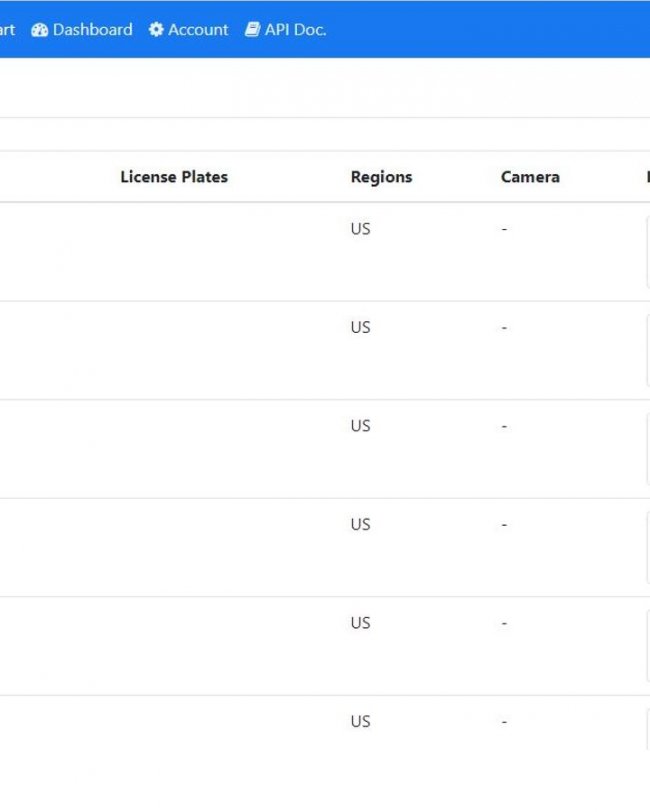Select the US region in third row
Image resolution: width=650 pixels, height=812 pixels.
[360, 426]
